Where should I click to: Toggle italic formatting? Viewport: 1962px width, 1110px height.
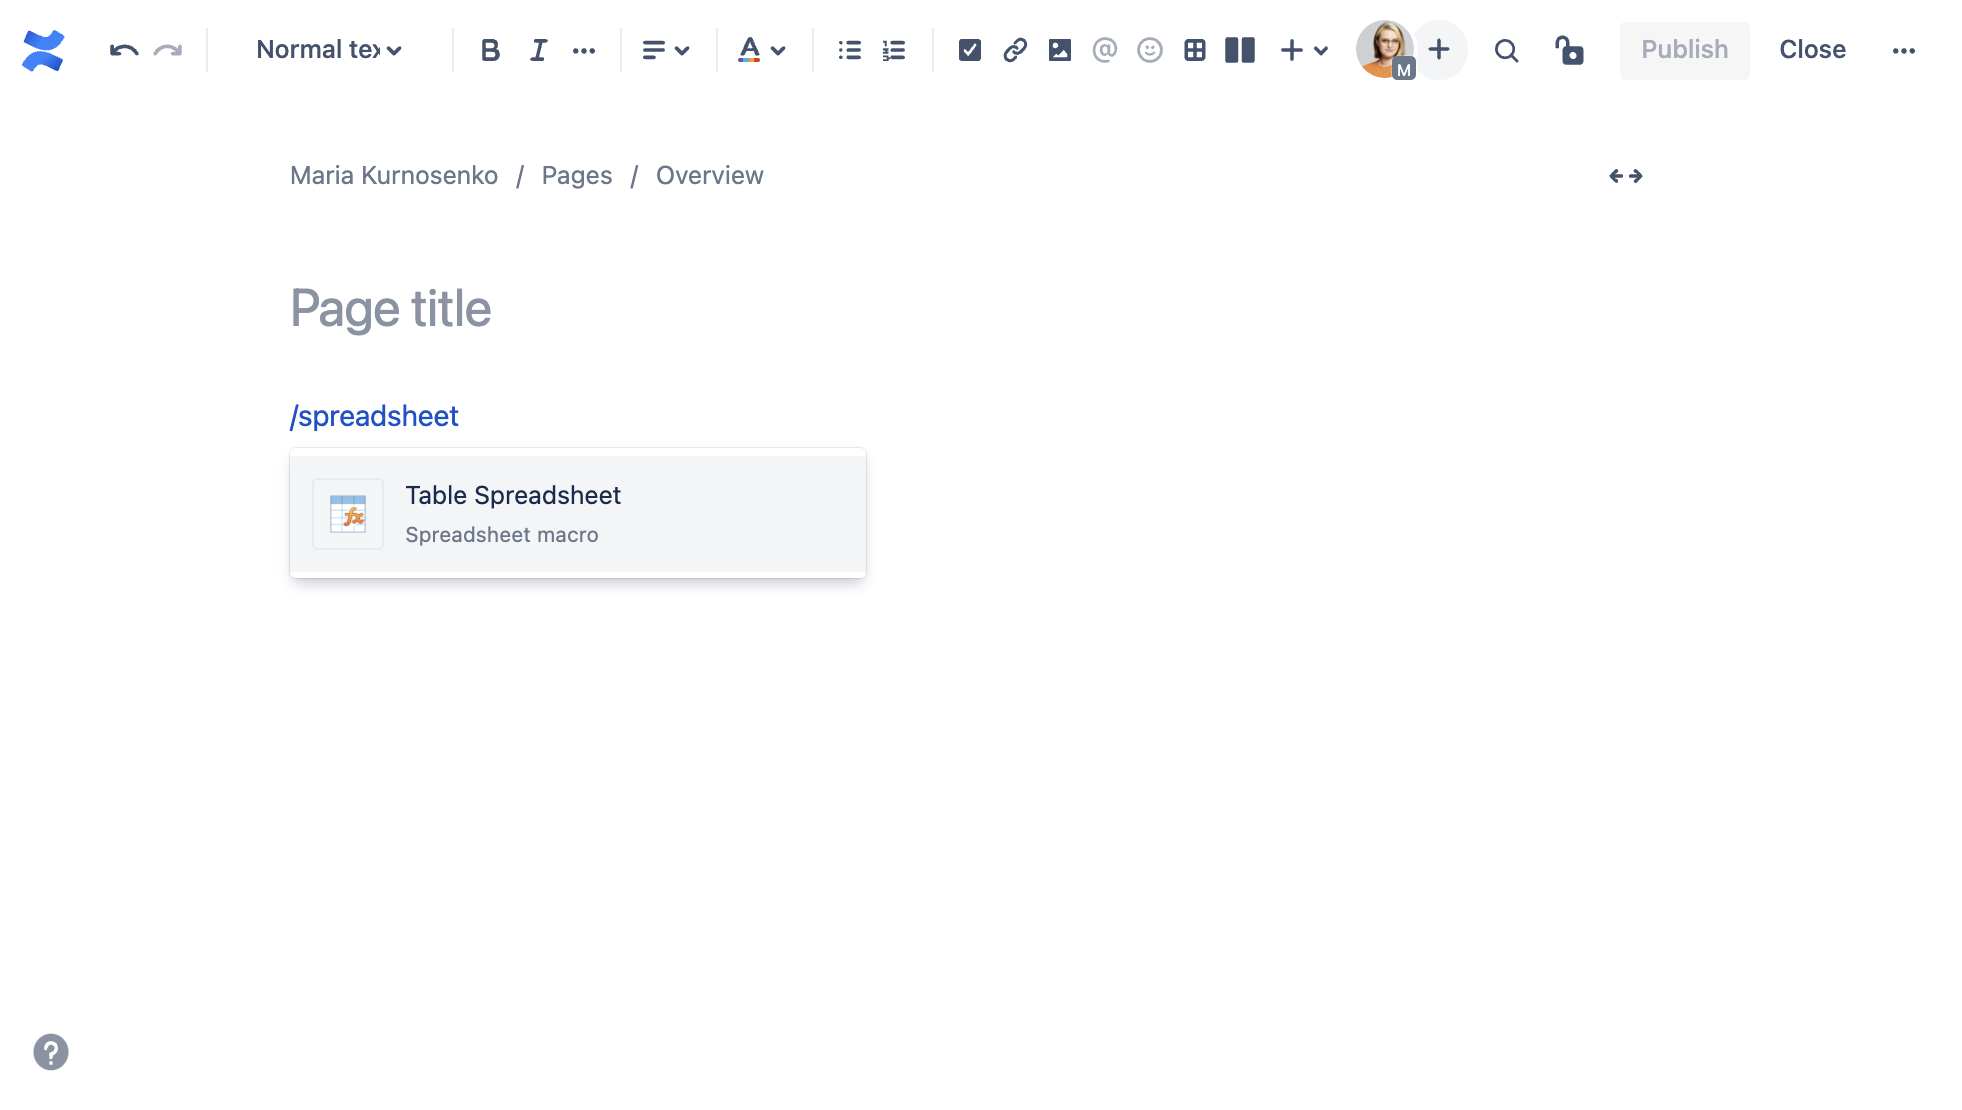click(x=538, y=50)
